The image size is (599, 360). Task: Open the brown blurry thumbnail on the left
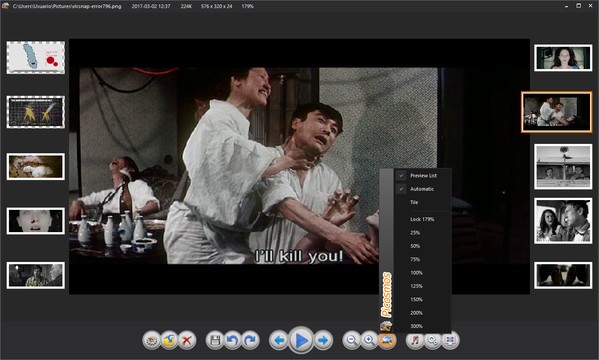tap(36, 167)
